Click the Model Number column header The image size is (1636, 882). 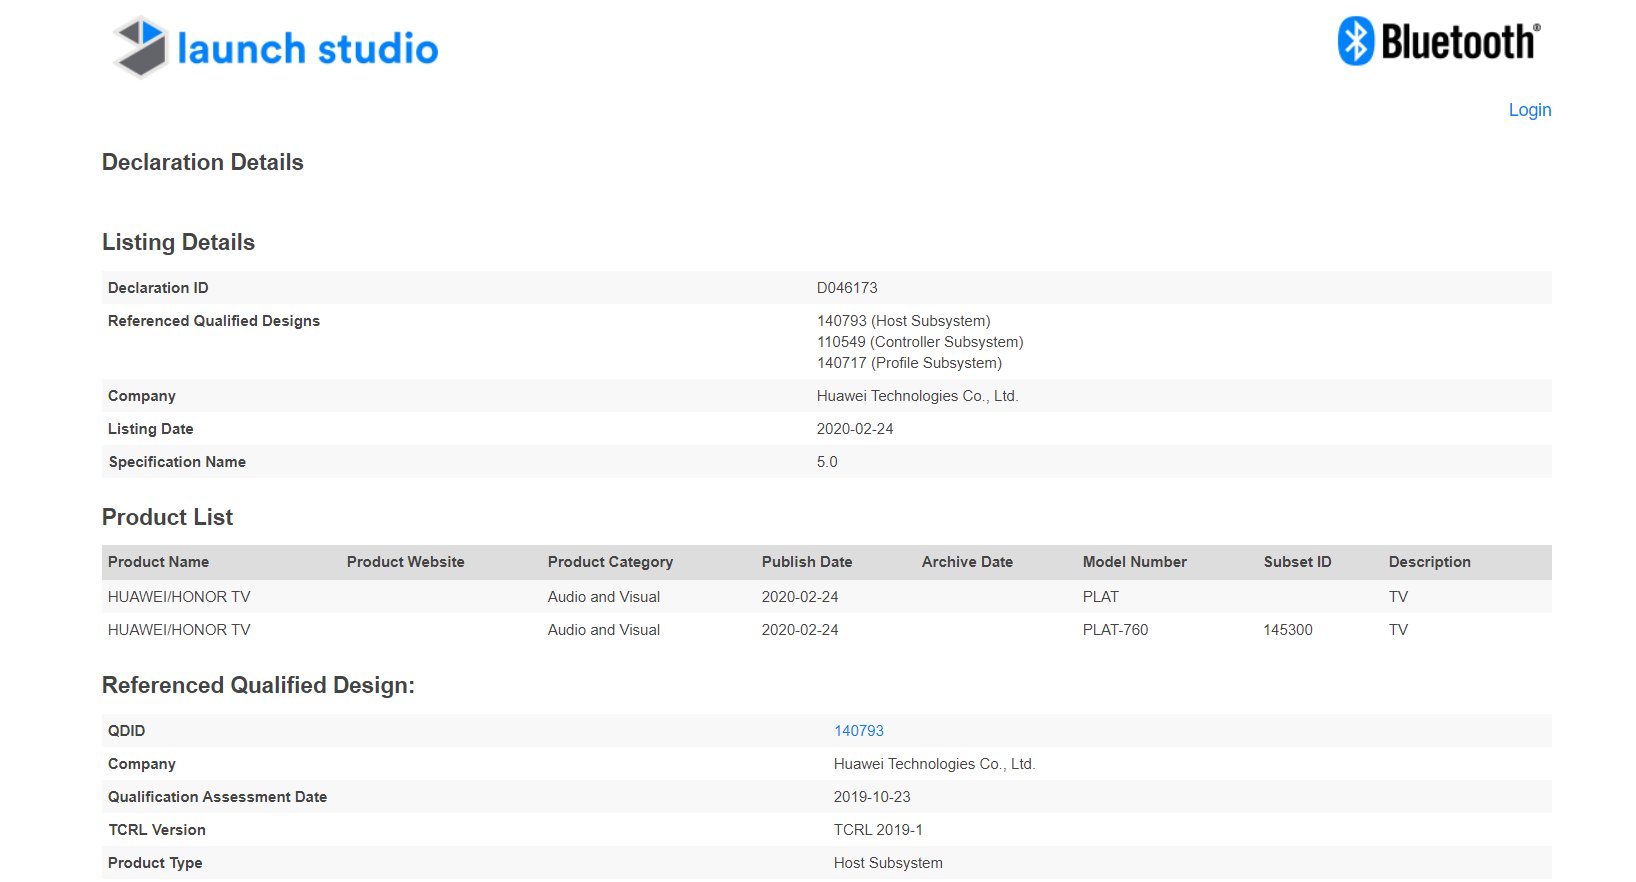[x=1135, y=562]
